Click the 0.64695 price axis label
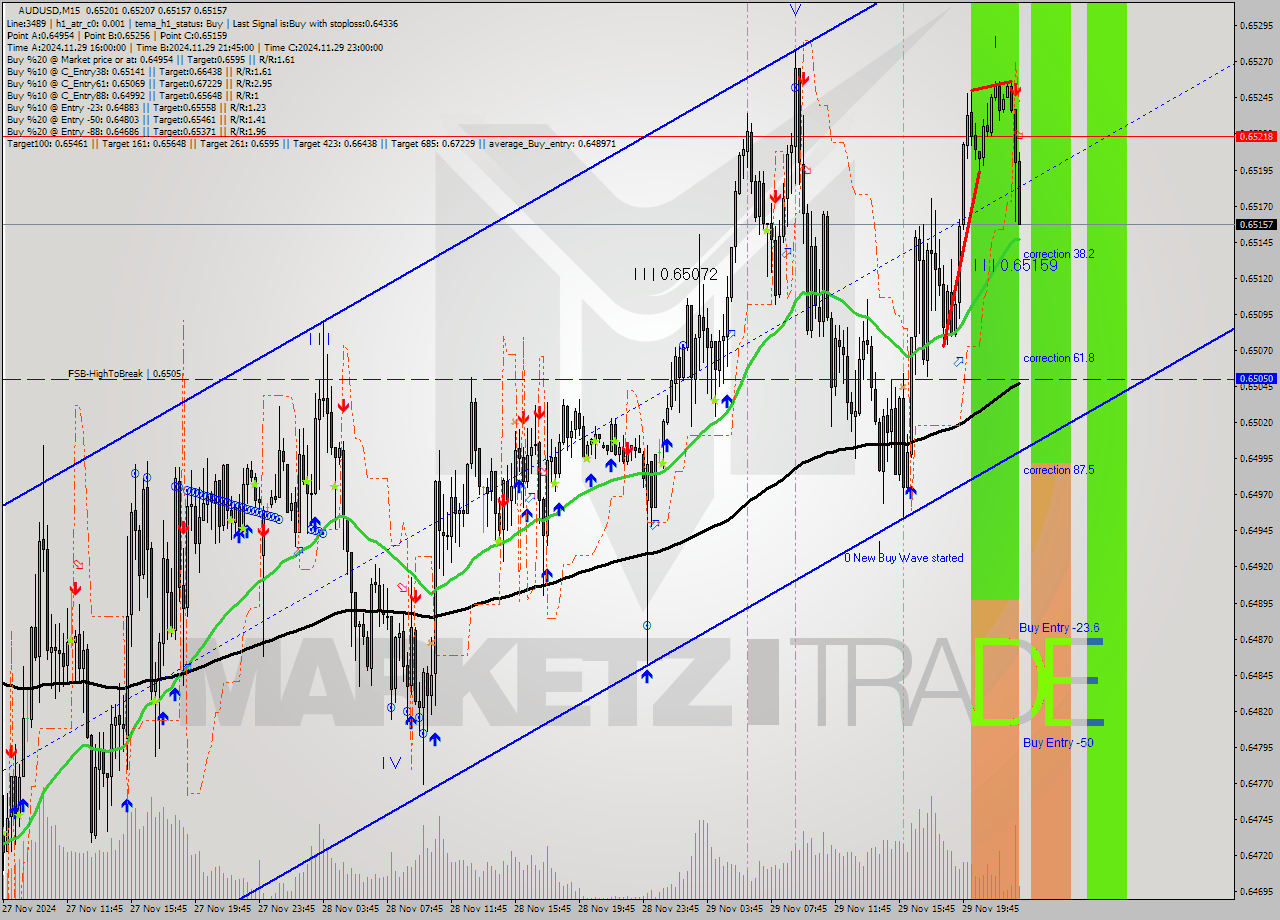The image size is (1280, 920). (x=1256, y=891)
